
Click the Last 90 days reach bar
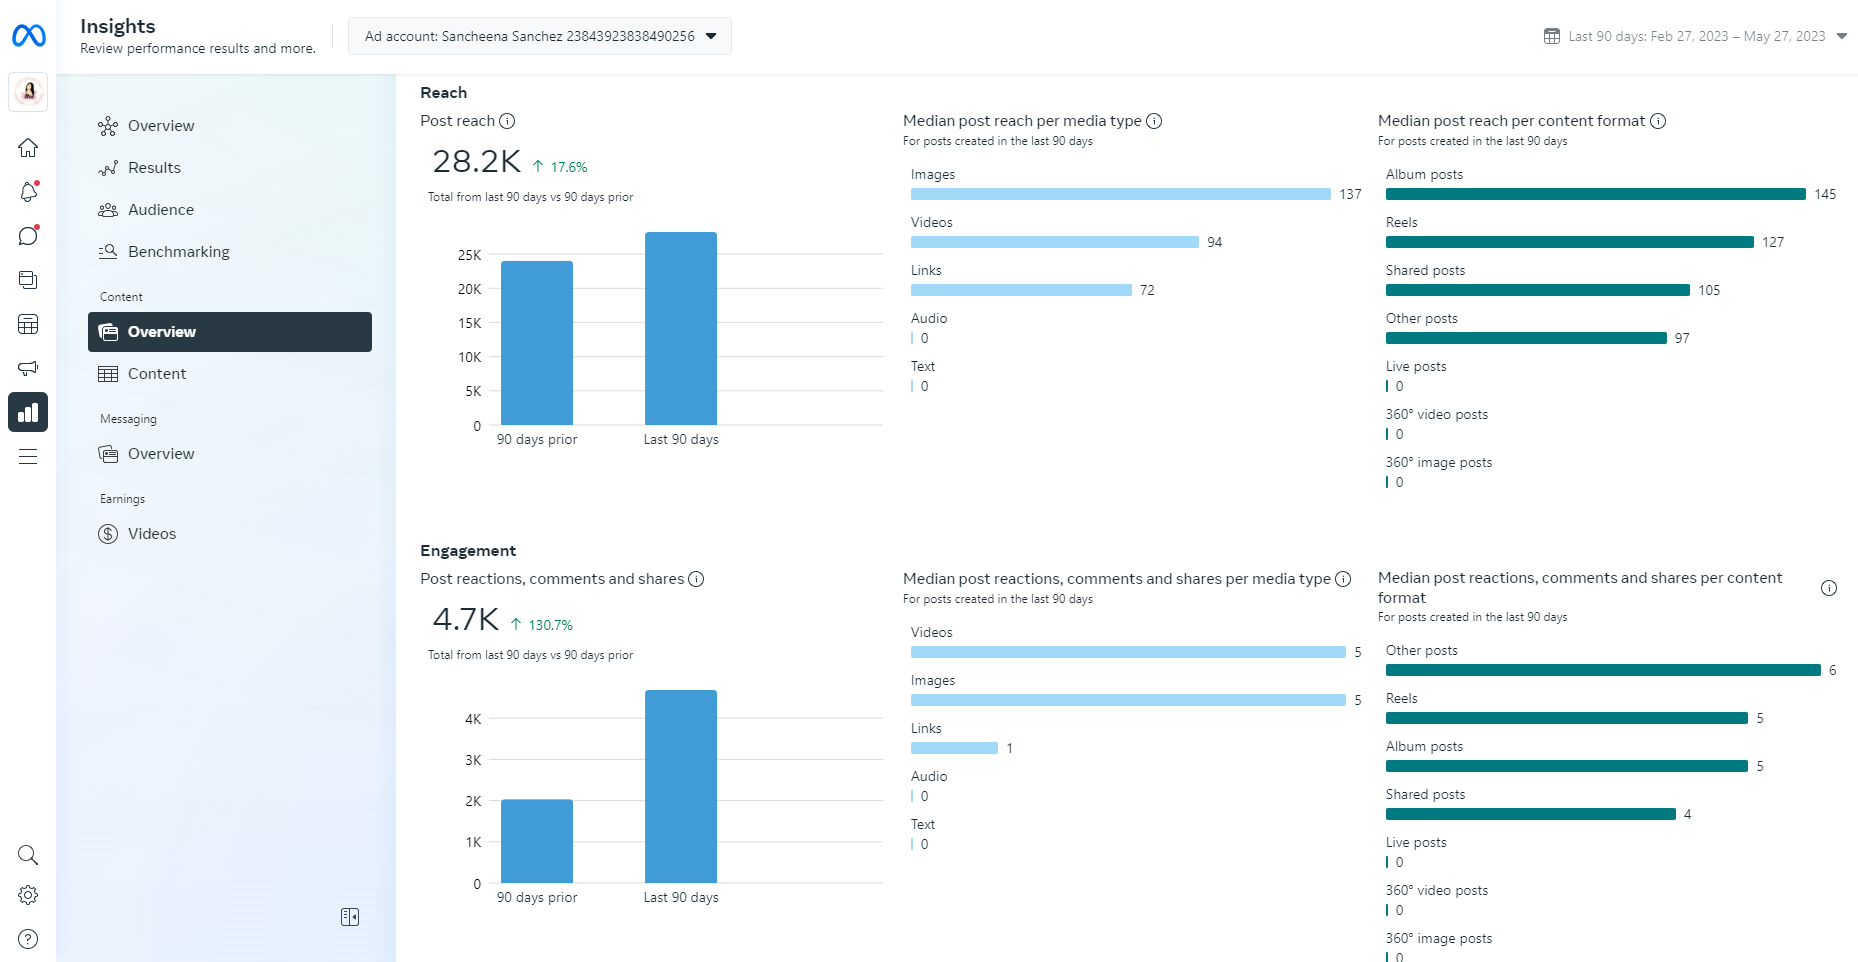(x=681, y=328)
